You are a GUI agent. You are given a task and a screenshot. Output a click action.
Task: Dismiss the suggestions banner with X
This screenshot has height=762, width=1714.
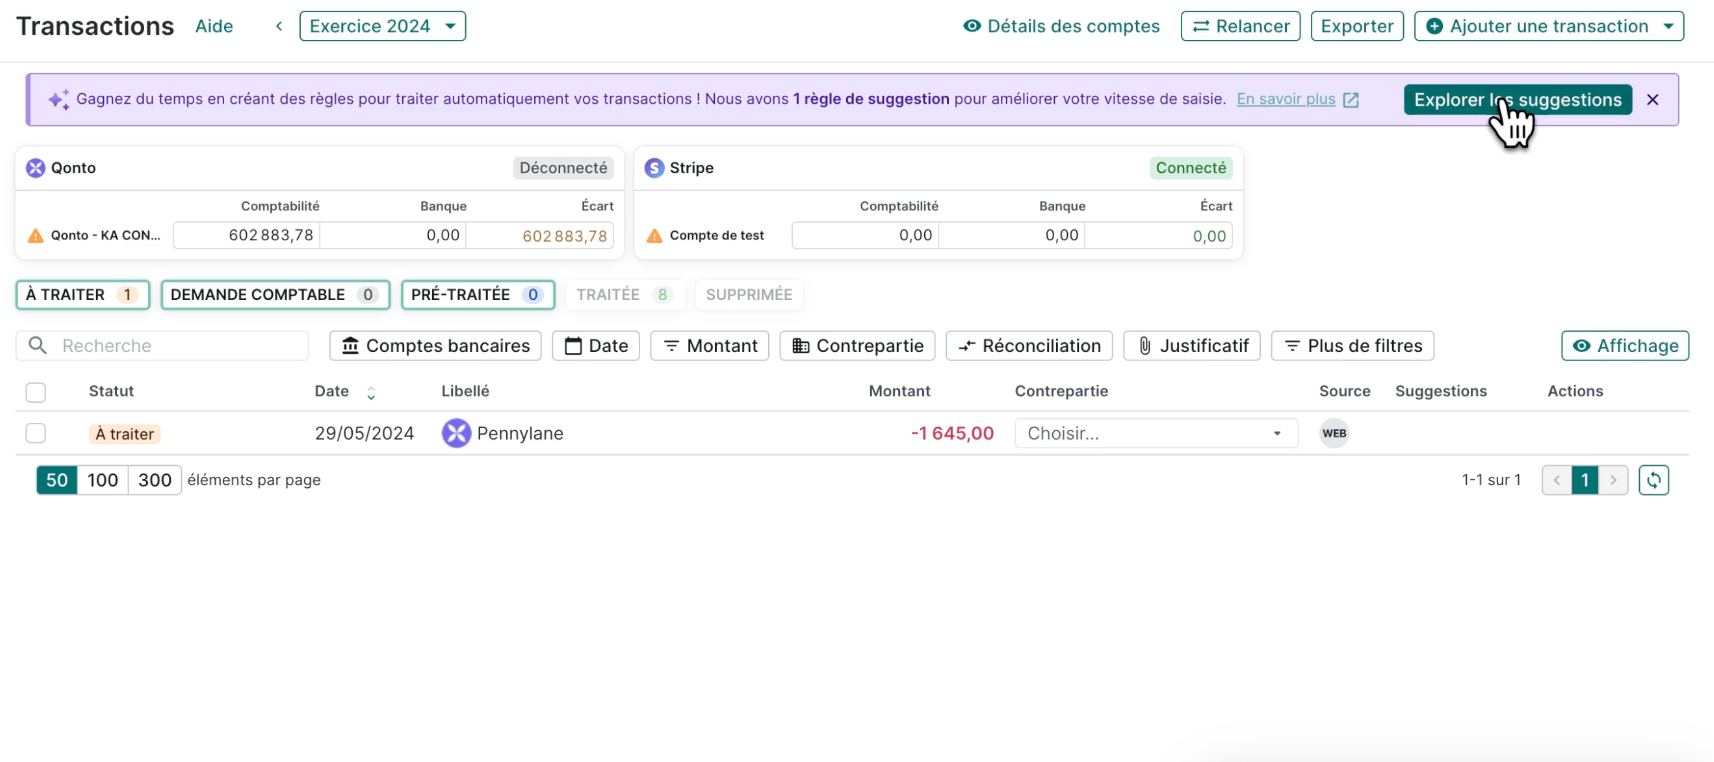[1653, 100]
